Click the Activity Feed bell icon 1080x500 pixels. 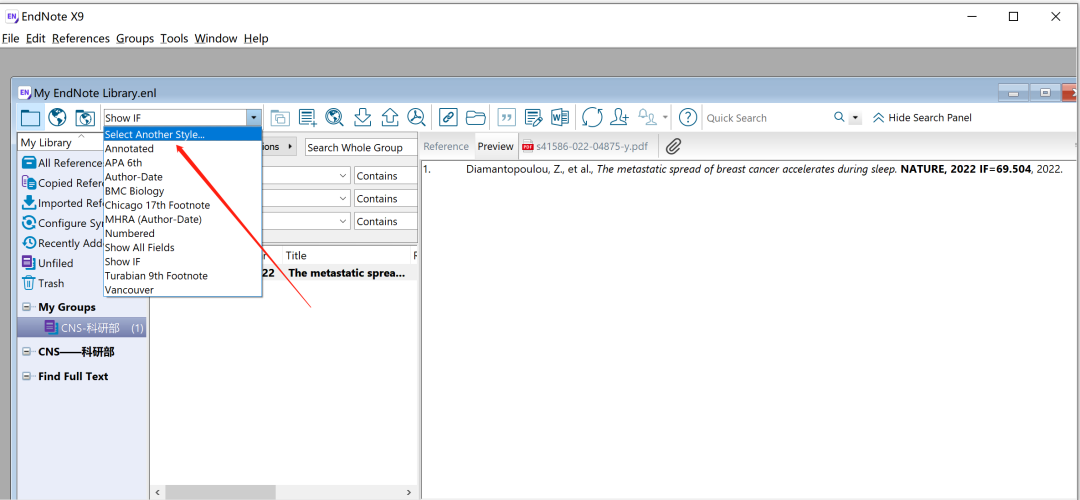coord(648,118)
